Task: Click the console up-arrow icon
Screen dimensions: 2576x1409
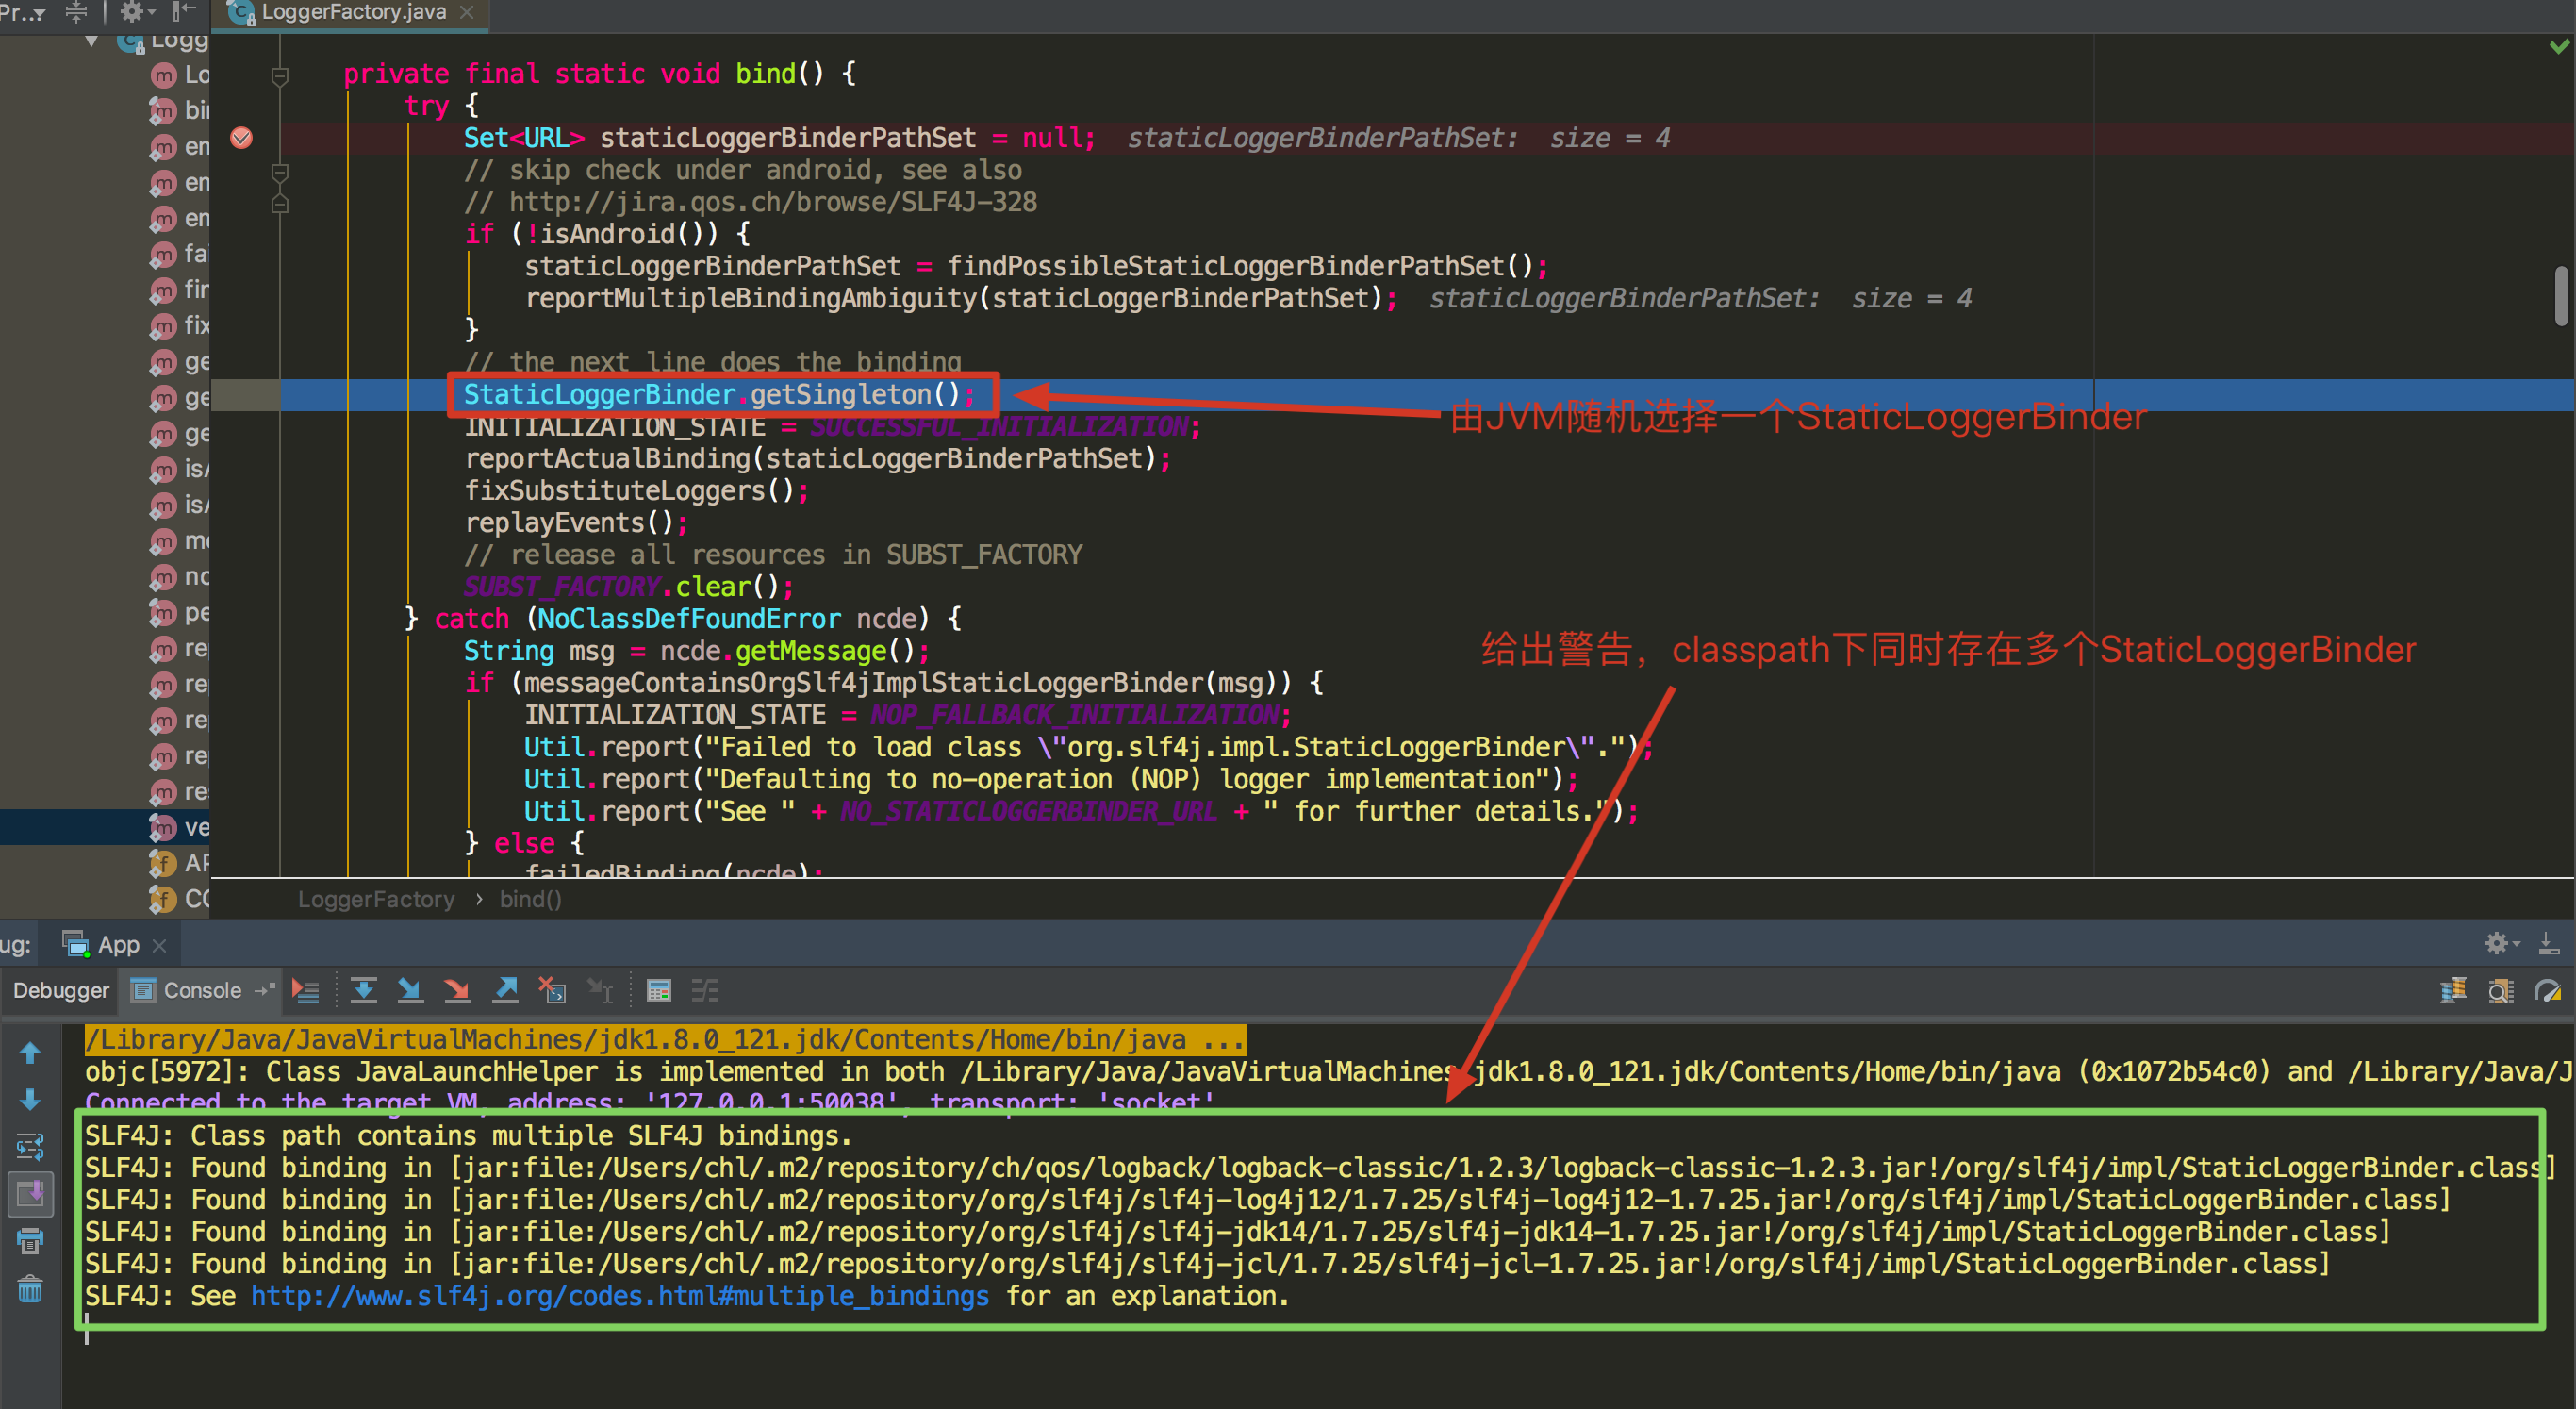Action: click(30, 1053)
